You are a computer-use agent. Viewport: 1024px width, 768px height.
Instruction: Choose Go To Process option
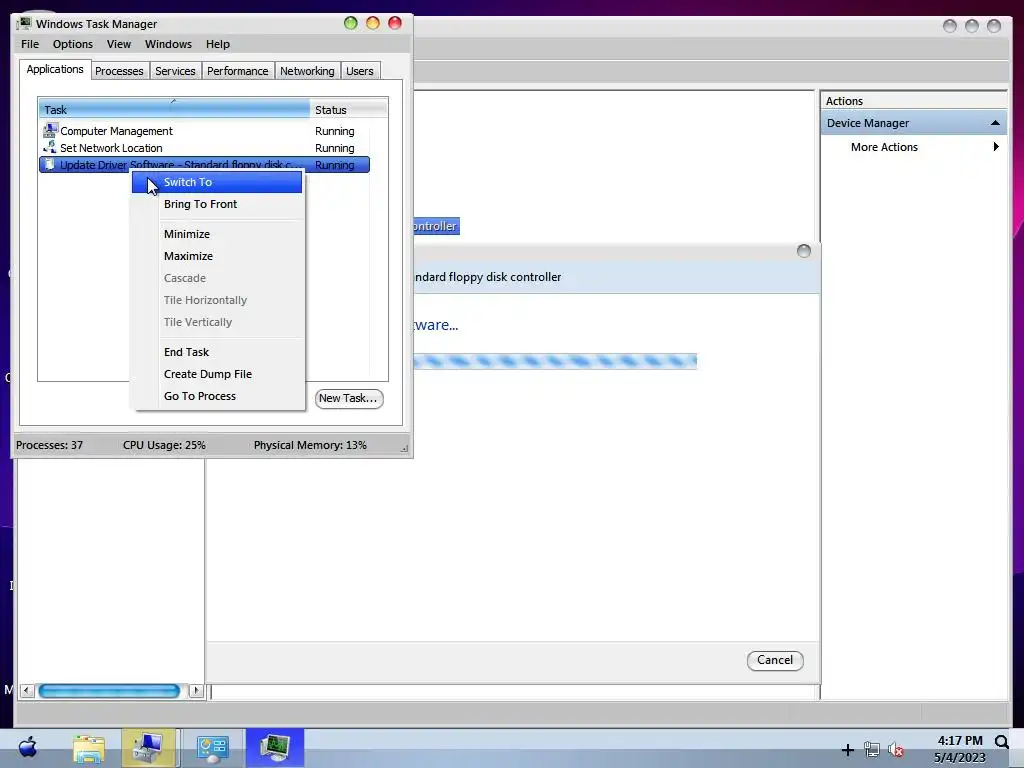point(217,396)
